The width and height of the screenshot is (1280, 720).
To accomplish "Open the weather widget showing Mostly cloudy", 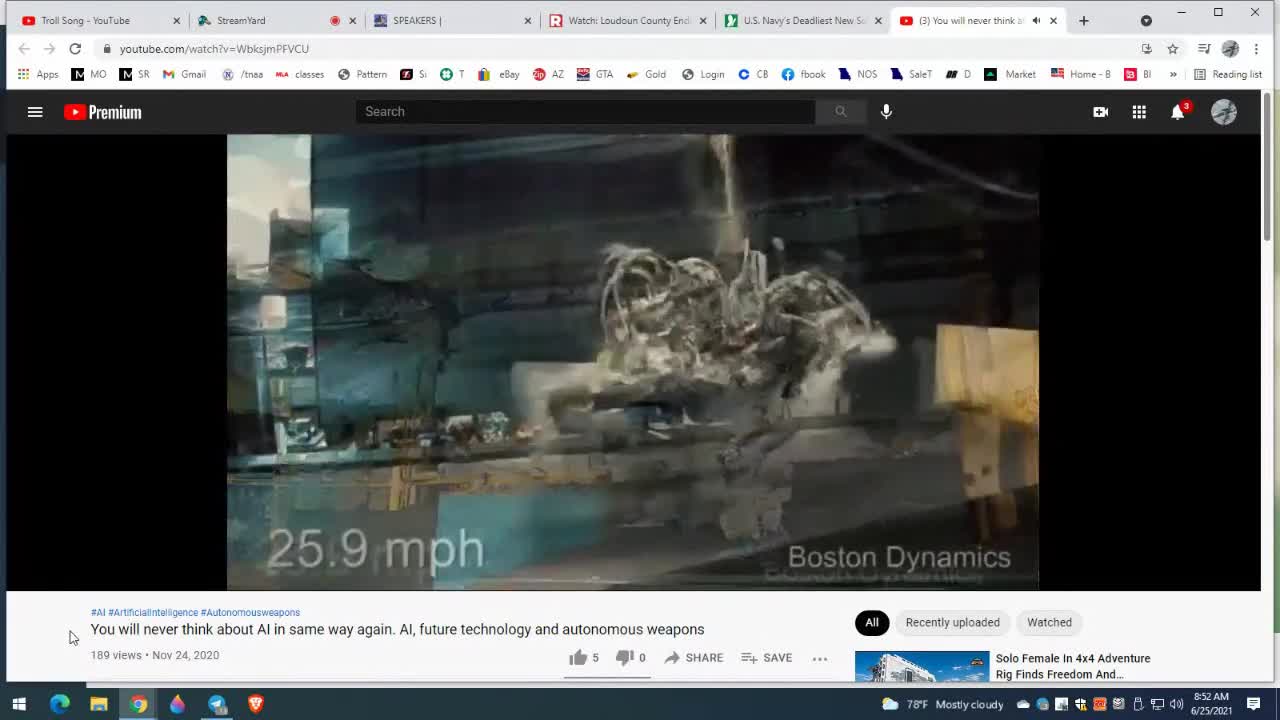I will [x=942, y=704].
